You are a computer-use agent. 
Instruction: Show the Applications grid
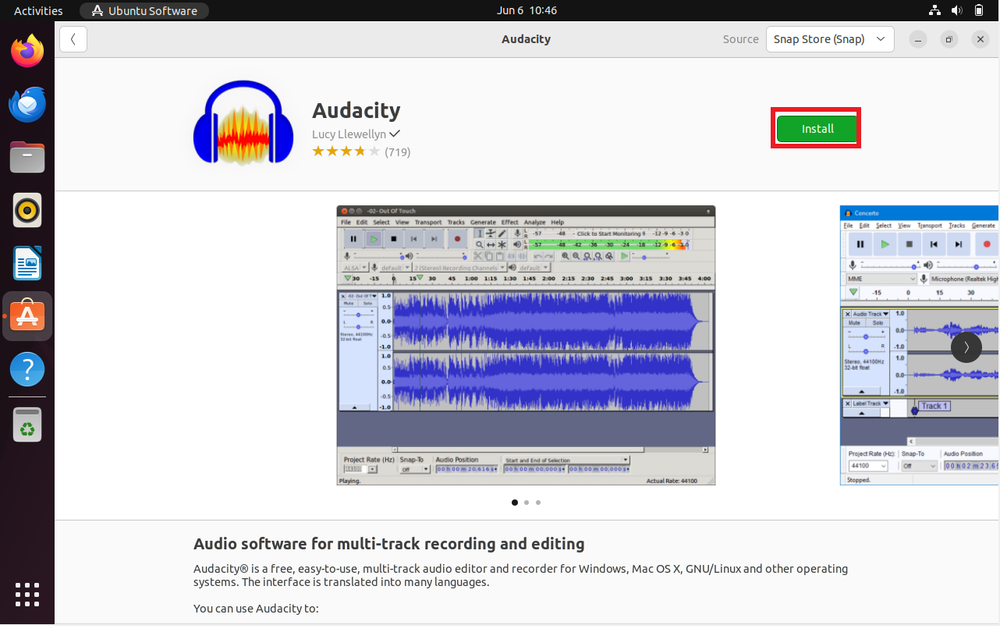[27, 594]
